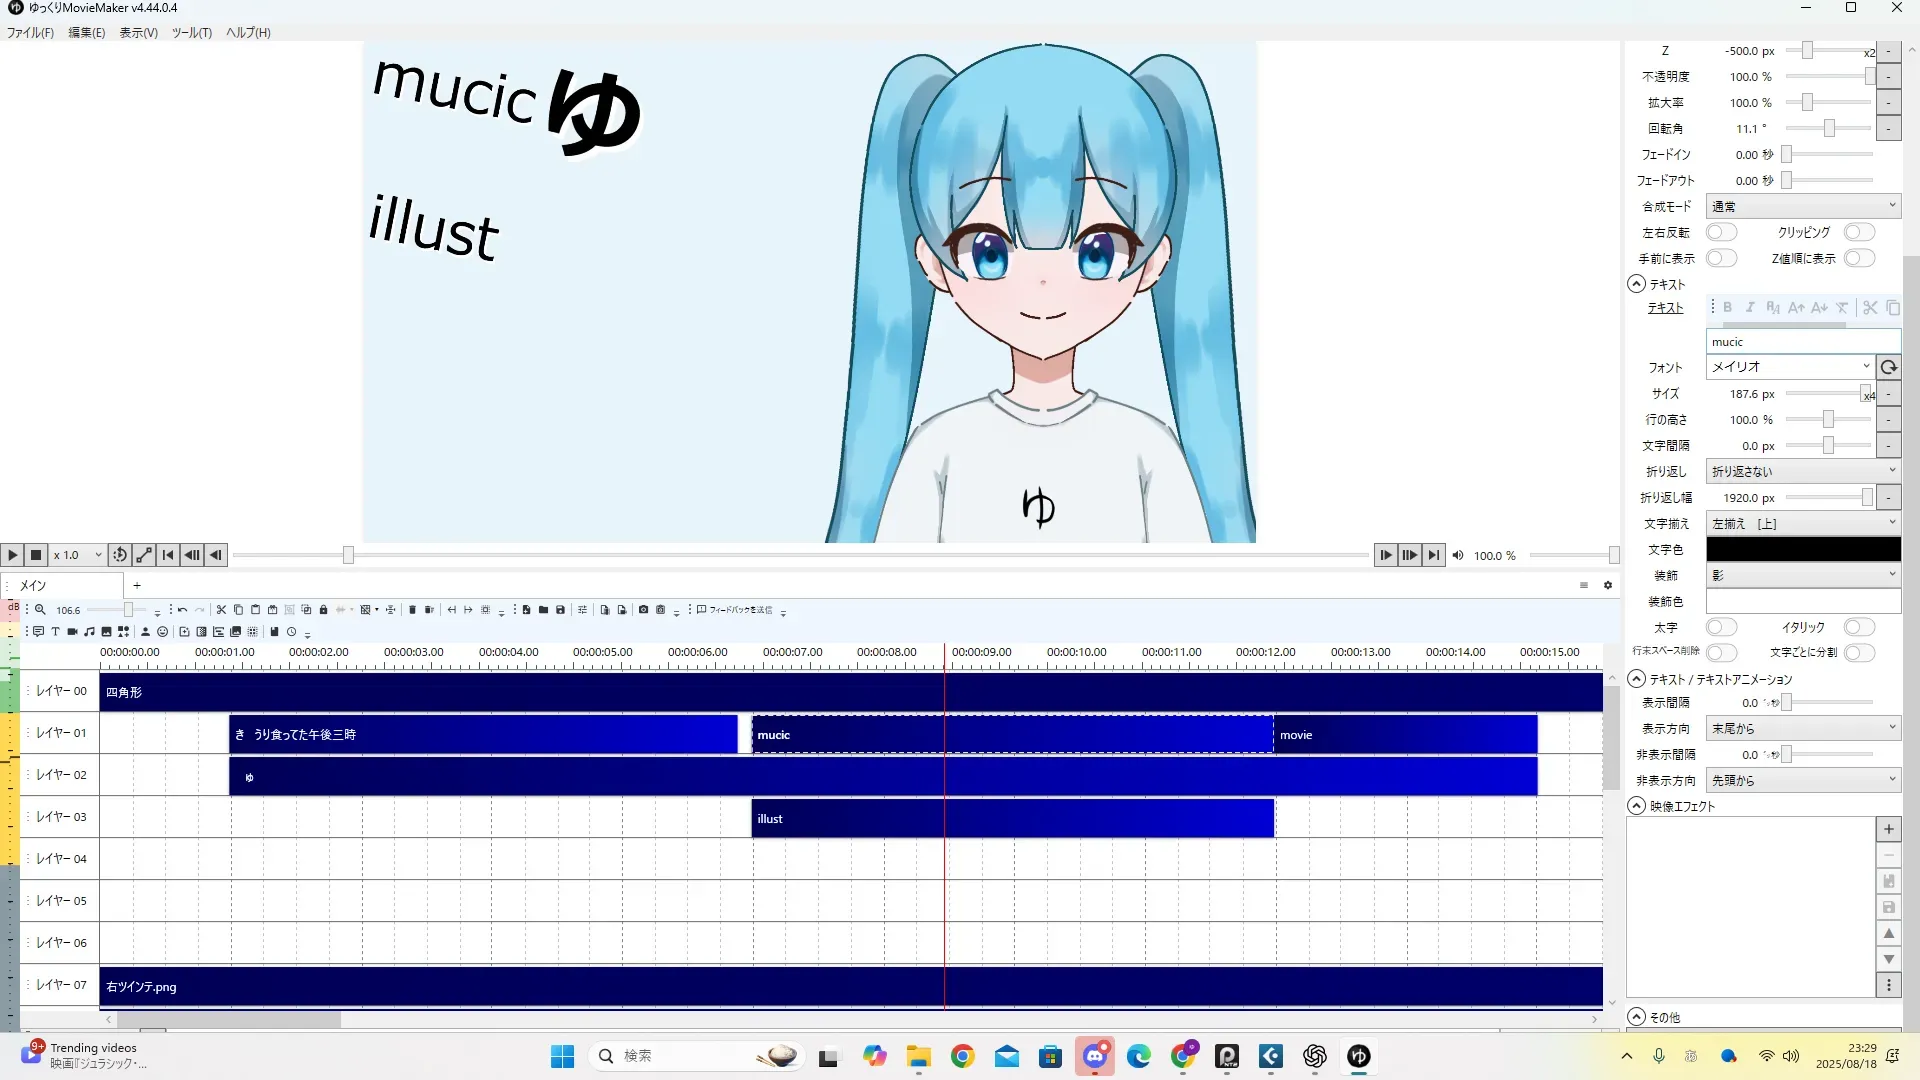This screenshot has width=1920, height=1080.
Task: Open the フォント dropdown showing メイリオ
Action: click(x=1788, y=367)
